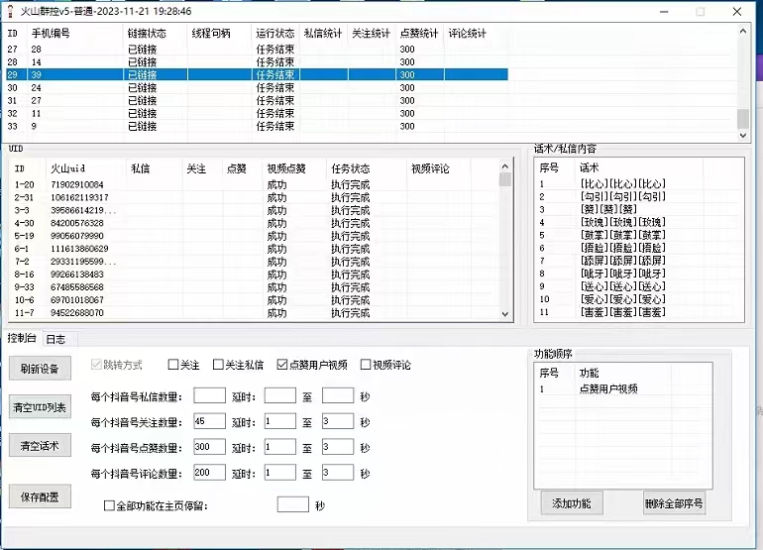Toggle the 关注私信 checkbox
This screenshot has width=763, height=550.
[x=218, y=365]
